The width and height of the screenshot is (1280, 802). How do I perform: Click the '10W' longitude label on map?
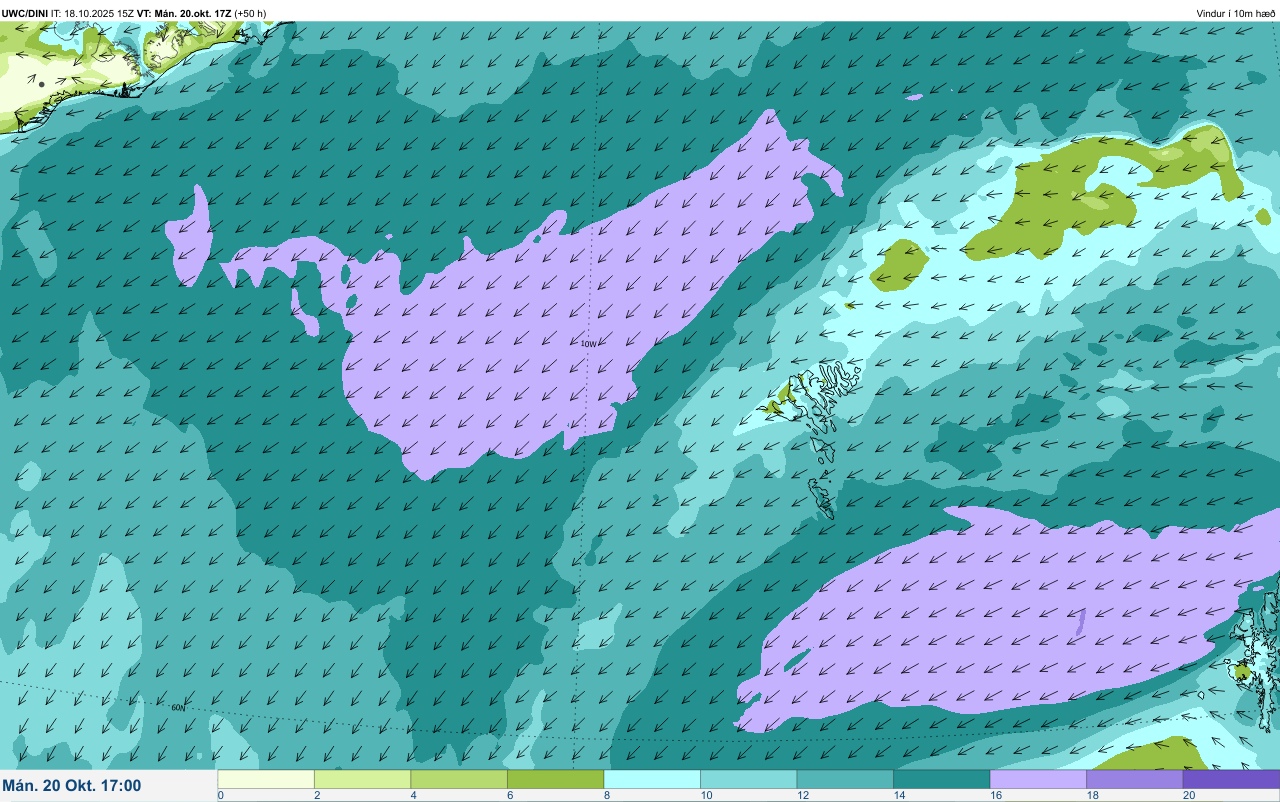[x=589, y=343]
